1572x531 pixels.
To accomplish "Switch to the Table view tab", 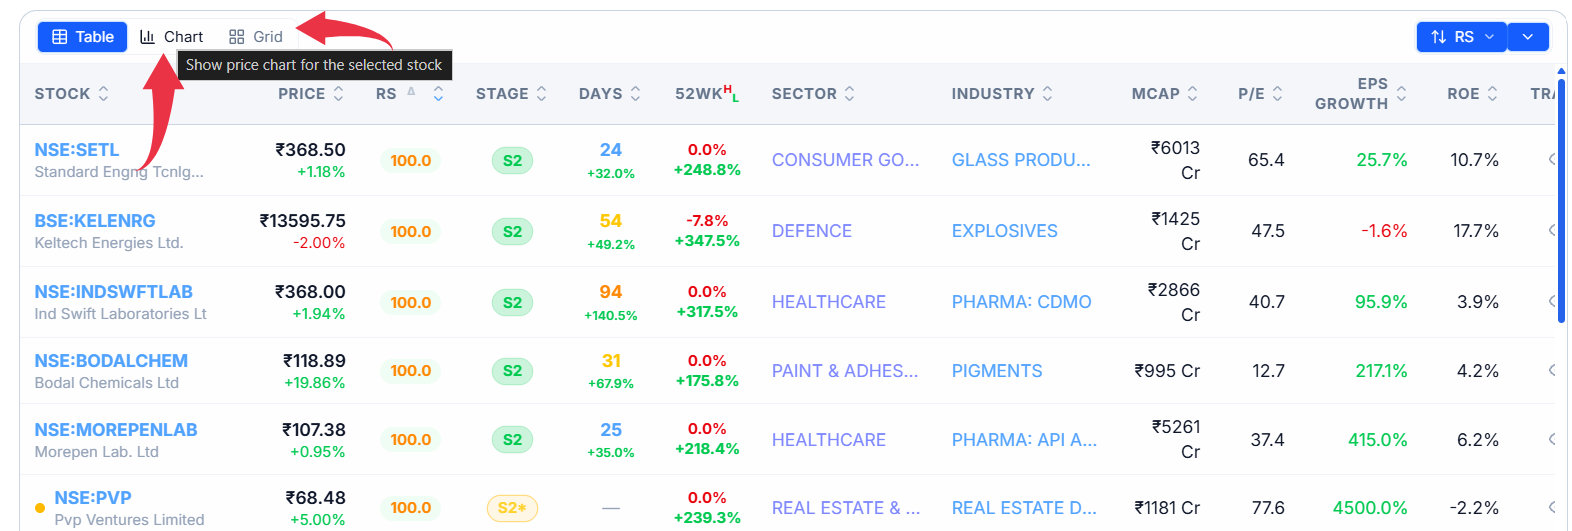I will tap(83, 37).
